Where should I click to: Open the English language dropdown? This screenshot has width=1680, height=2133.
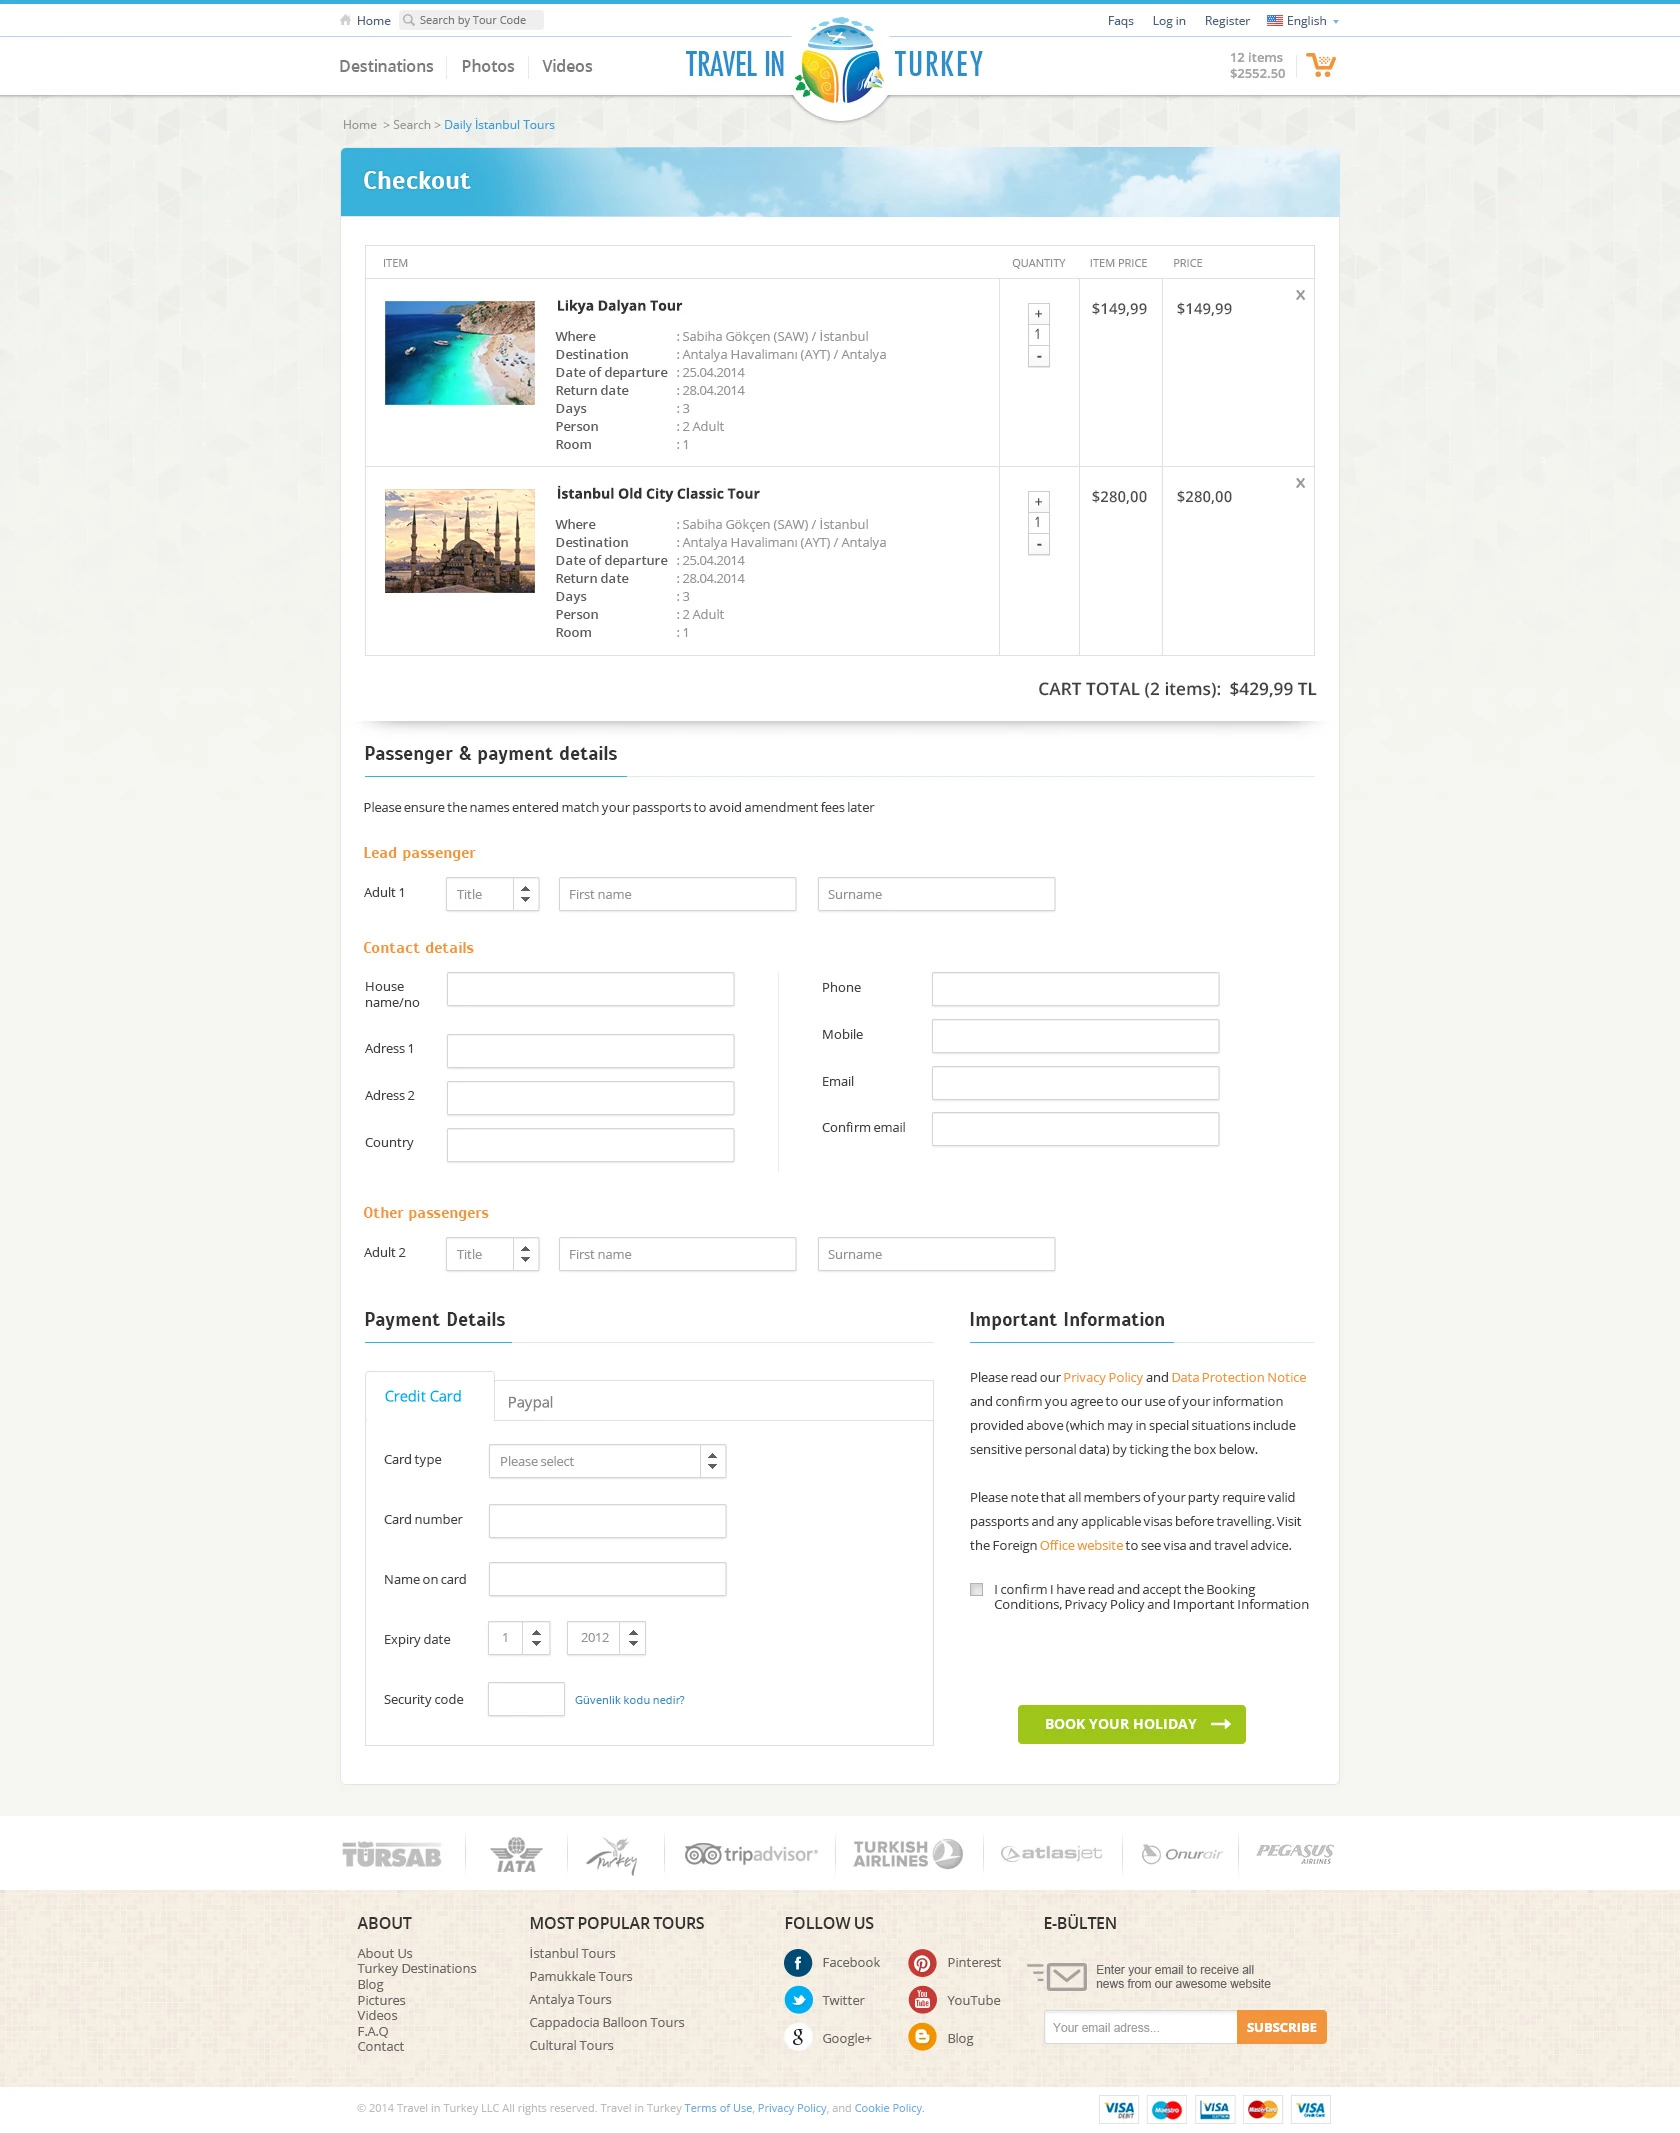point(1303,21)
